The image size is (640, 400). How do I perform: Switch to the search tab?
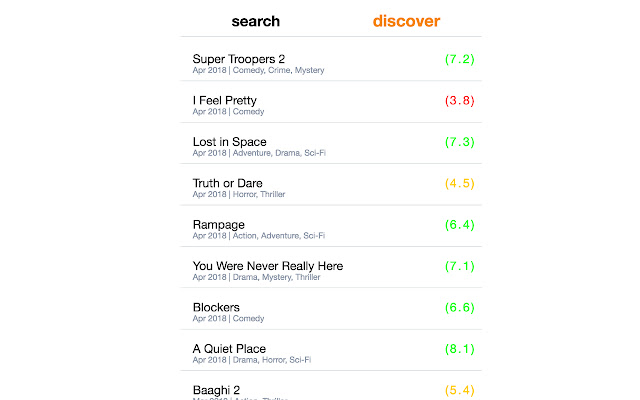tap(255, 21)
